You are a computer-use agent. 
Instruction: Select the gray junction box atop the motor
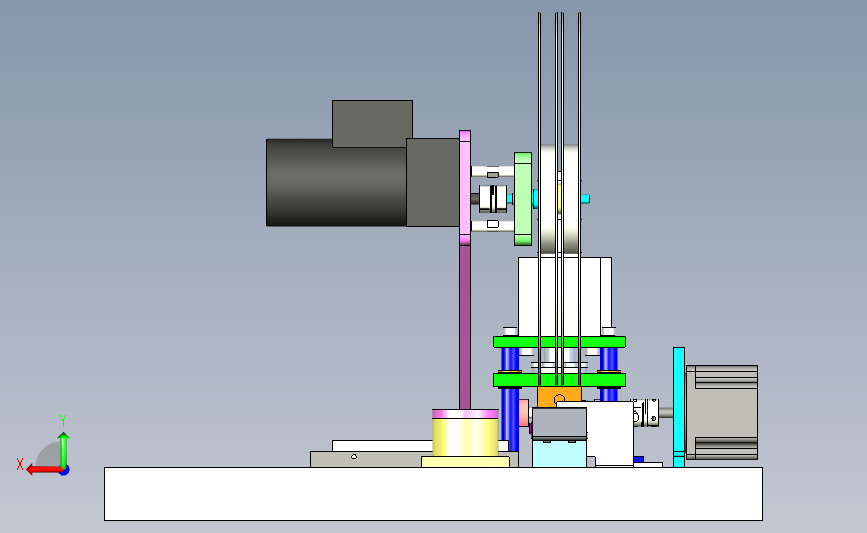372,123
